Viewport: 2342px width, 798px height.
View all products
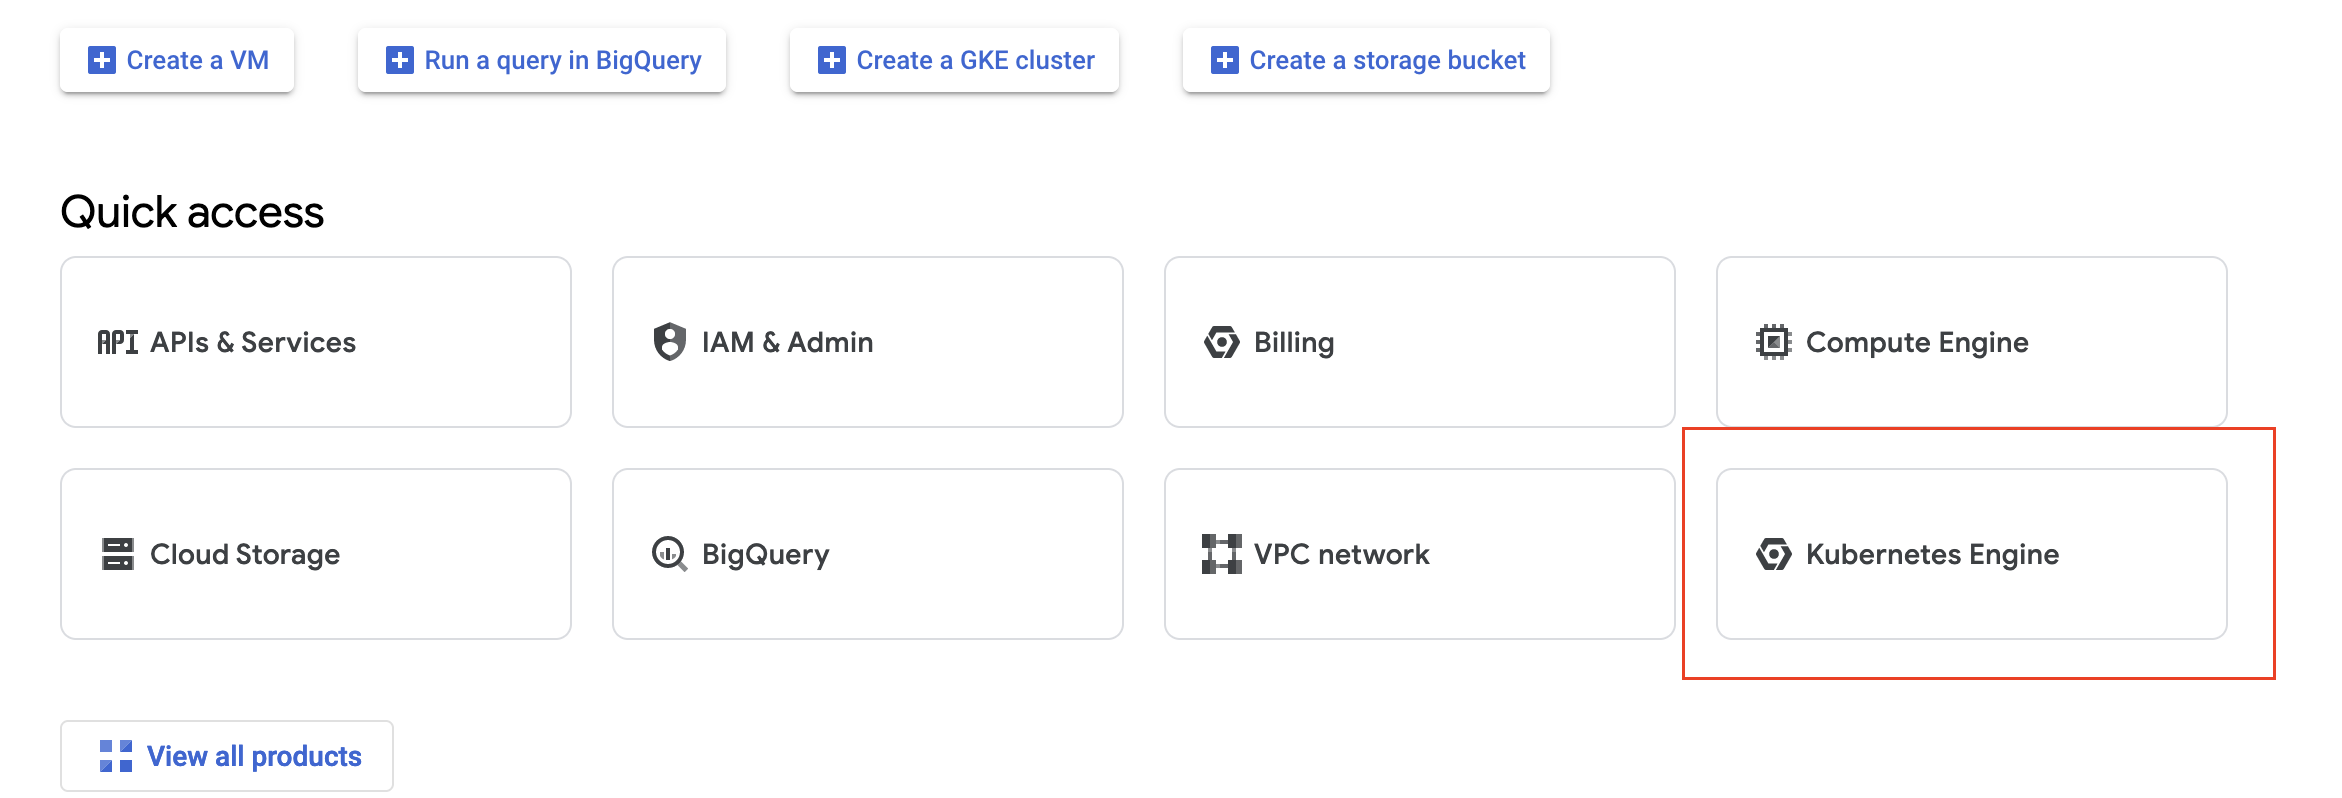click(x=227, y=756)
